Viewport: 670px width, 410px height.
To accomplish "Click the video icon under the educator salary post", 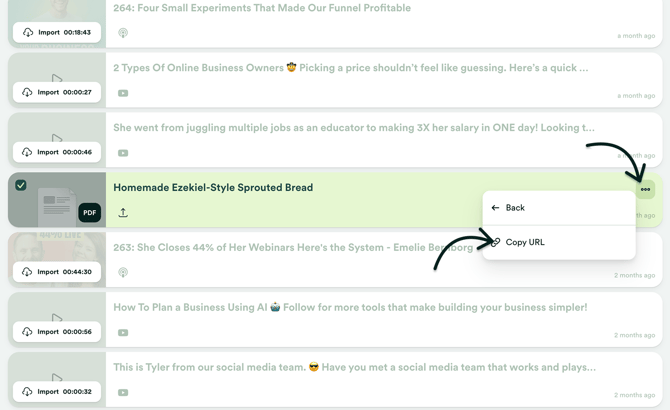I will click(x=123, y=153).
